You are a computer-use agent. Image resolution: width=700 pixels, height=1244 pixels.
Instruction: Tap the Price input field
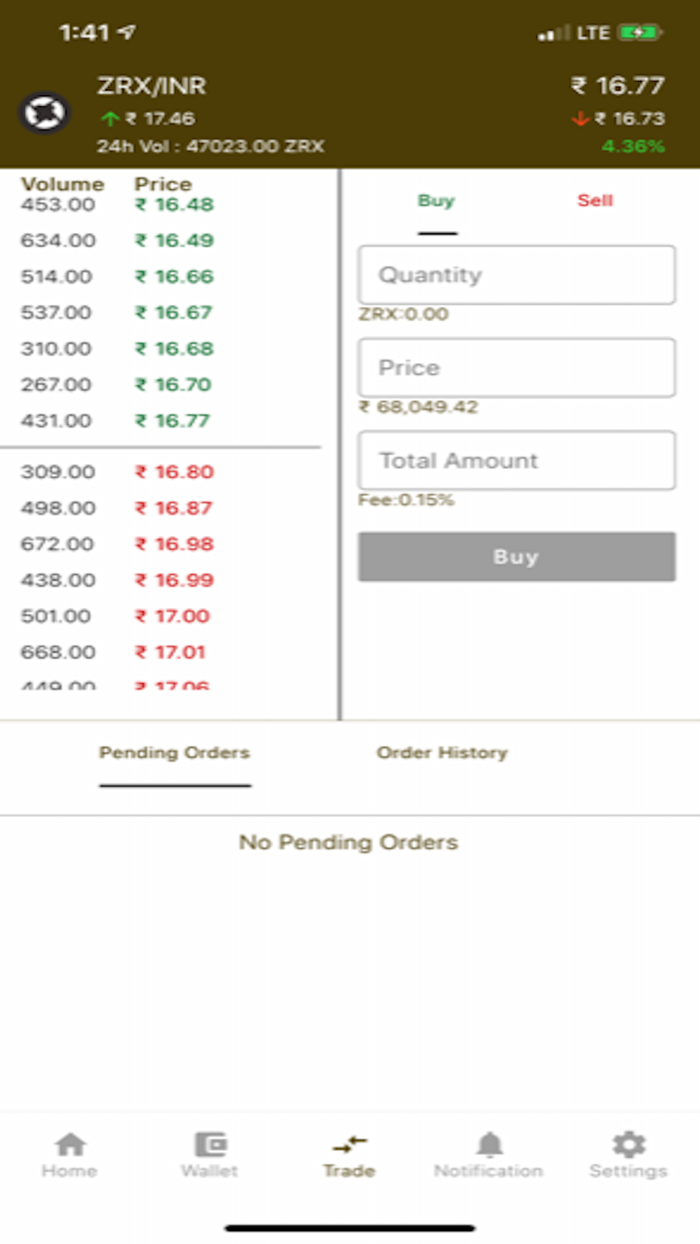tap(516, 367)
